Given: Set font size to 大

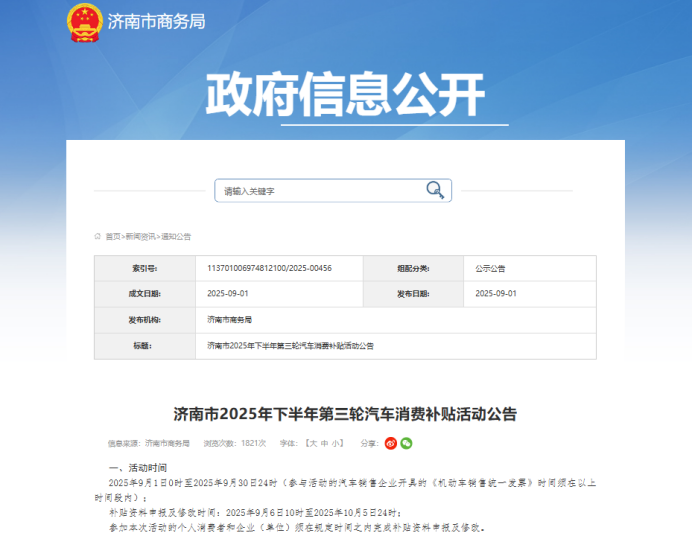Looking at the screenshot, I should tap(313, 443).
